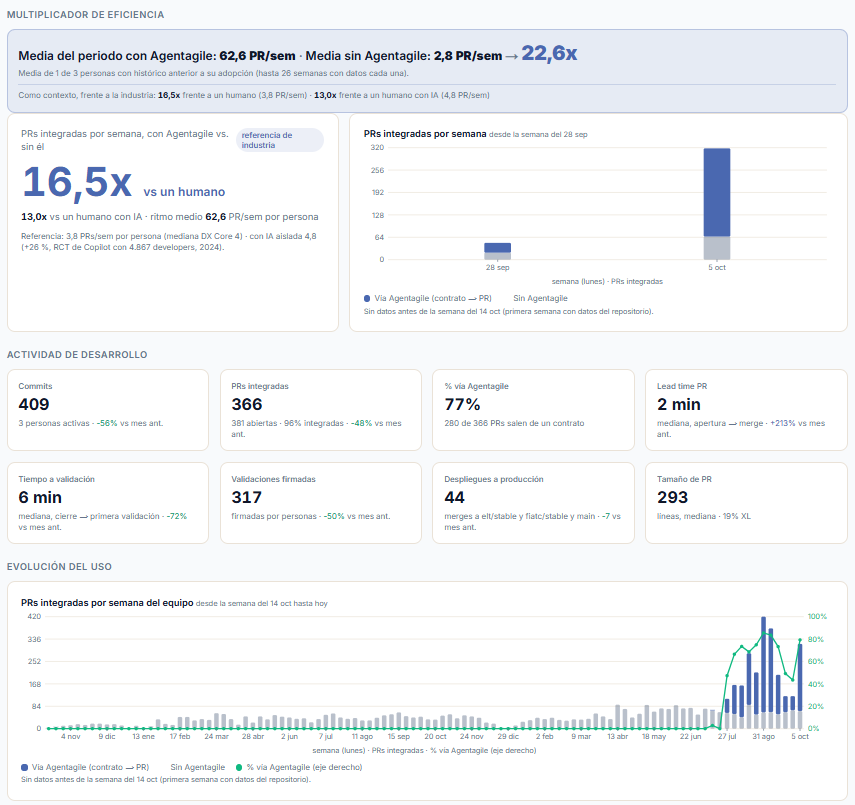Click '% vía Agentagile' value '77%'
The image size is (855, 805).
462,404
